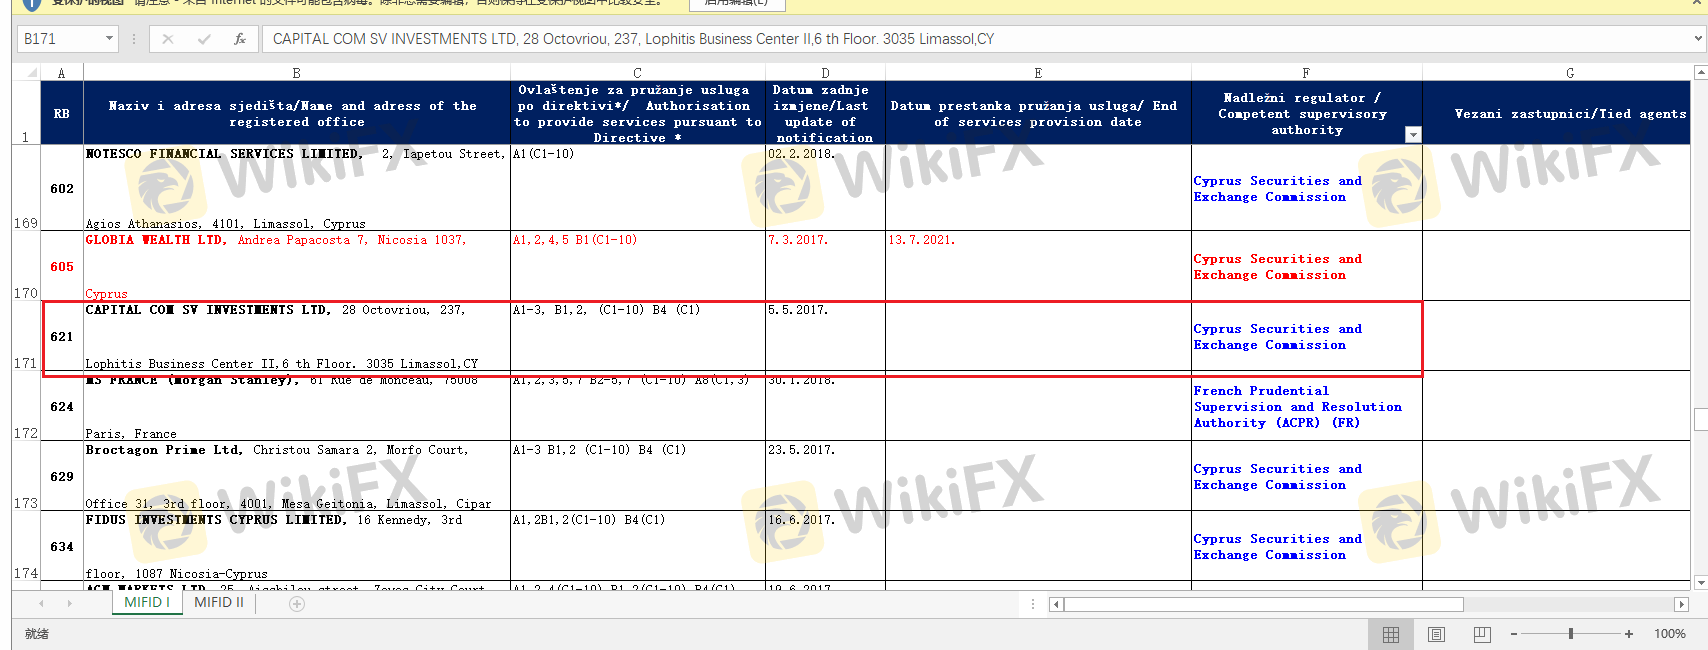Click authorisation cell A1-3, B1,2, (C1-10) B4 (C1) in row 171
Image resolution: width=1708 pixels, height=650 pixels.
tap(638, 336)
